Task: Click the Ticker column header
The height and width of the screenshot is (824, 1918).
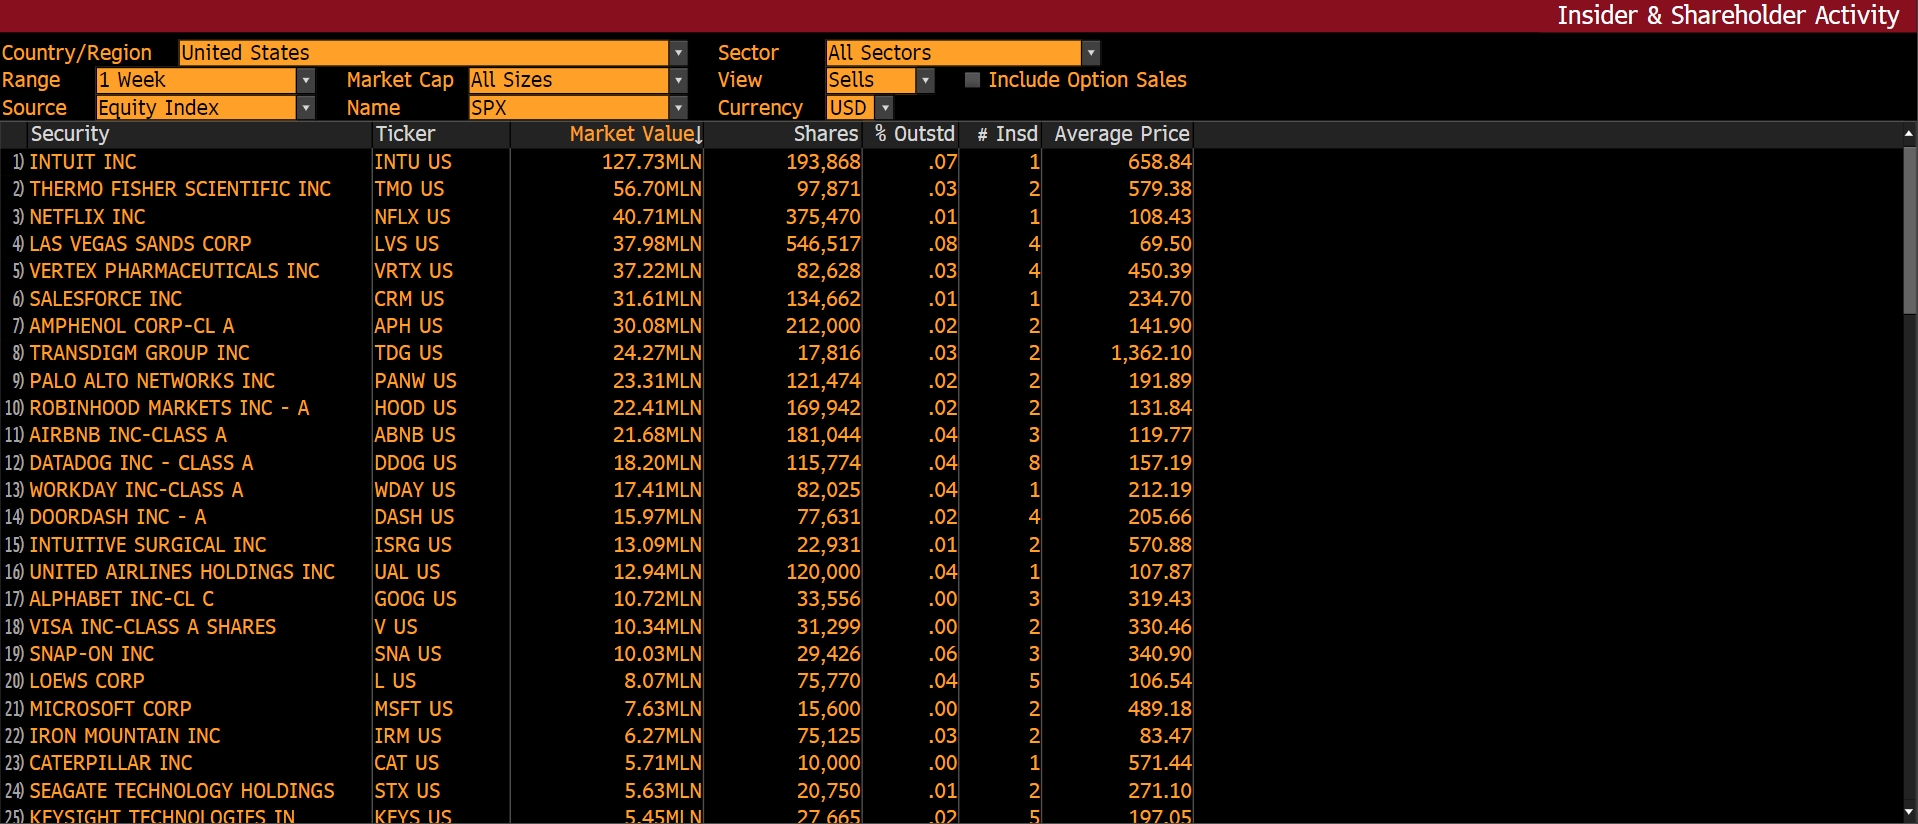Action: pyautogui.click(x=405, y=134)
